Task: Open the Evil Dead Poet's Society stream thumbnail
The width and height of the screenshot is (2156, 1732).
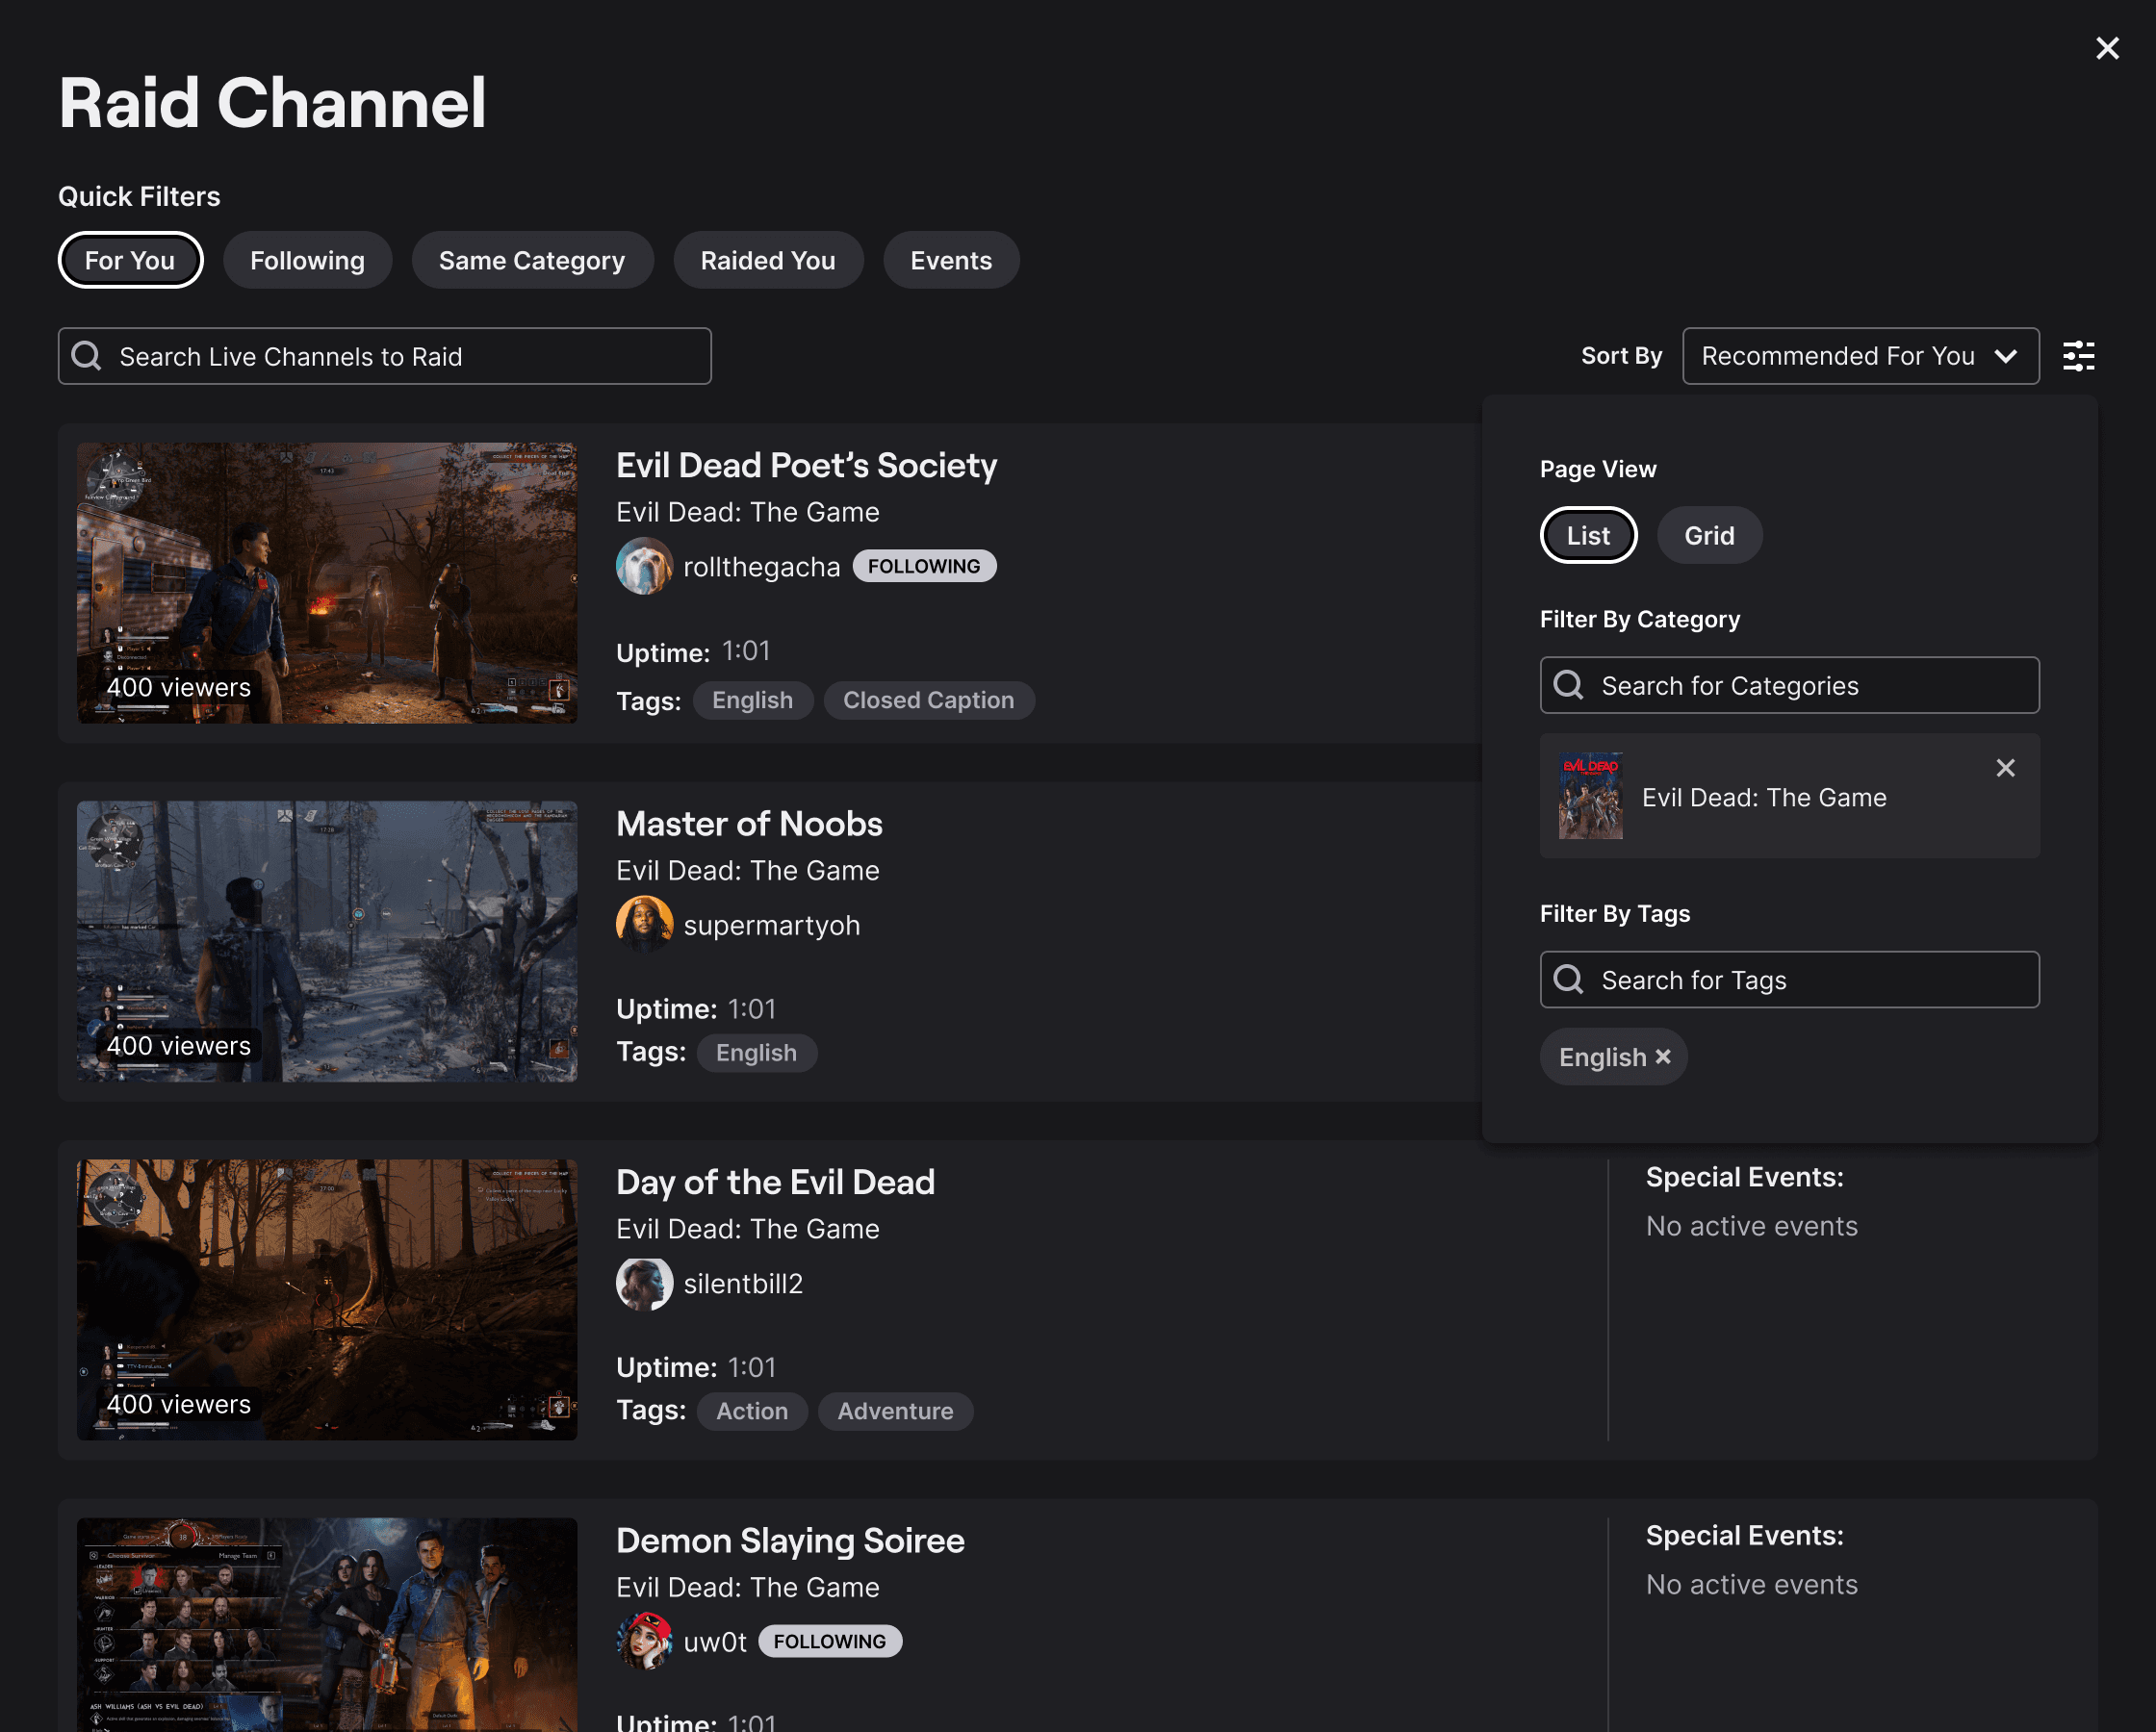Action: [x=327, y=583]
